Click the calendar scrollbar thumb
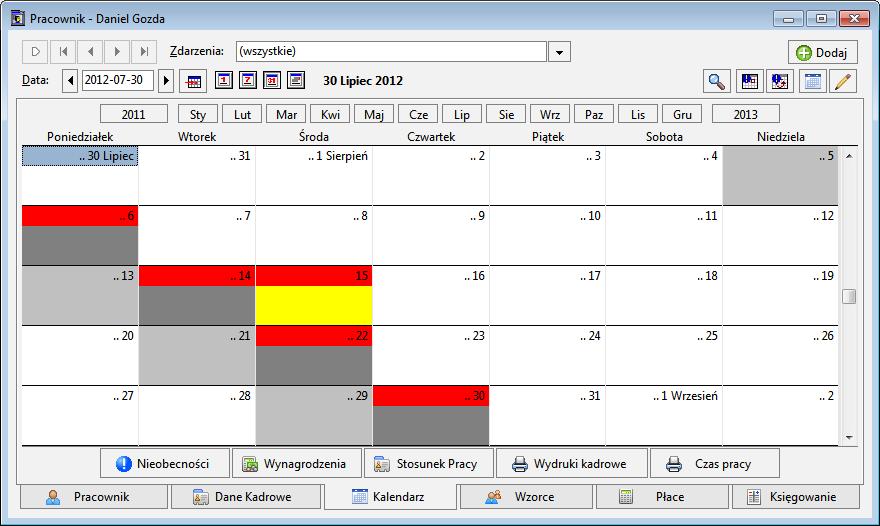The width and height of the screenshot is (880, 526). pyautogui.click(x=849, y=296)
